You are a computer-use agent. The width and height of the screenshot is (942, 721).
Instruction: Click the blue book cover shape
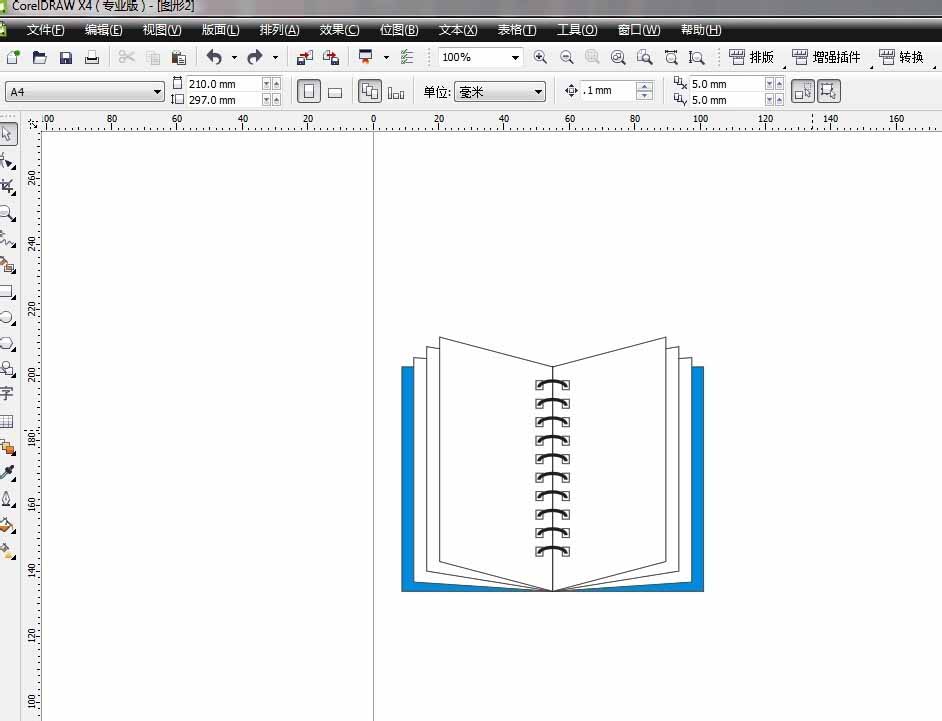[x=408, y=480]
